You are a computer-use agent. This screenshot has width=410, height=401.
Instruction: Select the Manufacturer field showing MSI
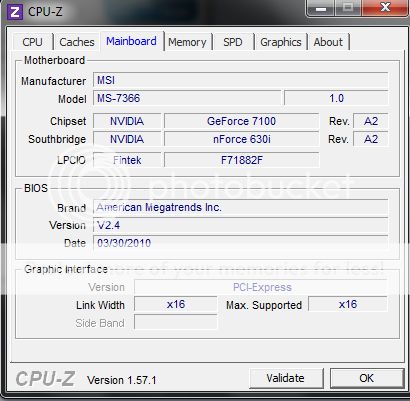tap(240, 80)
